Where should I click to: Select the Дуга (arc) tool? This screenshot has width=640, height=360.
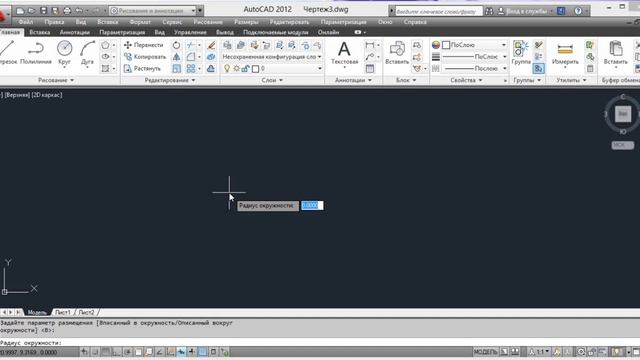(87, 53)
